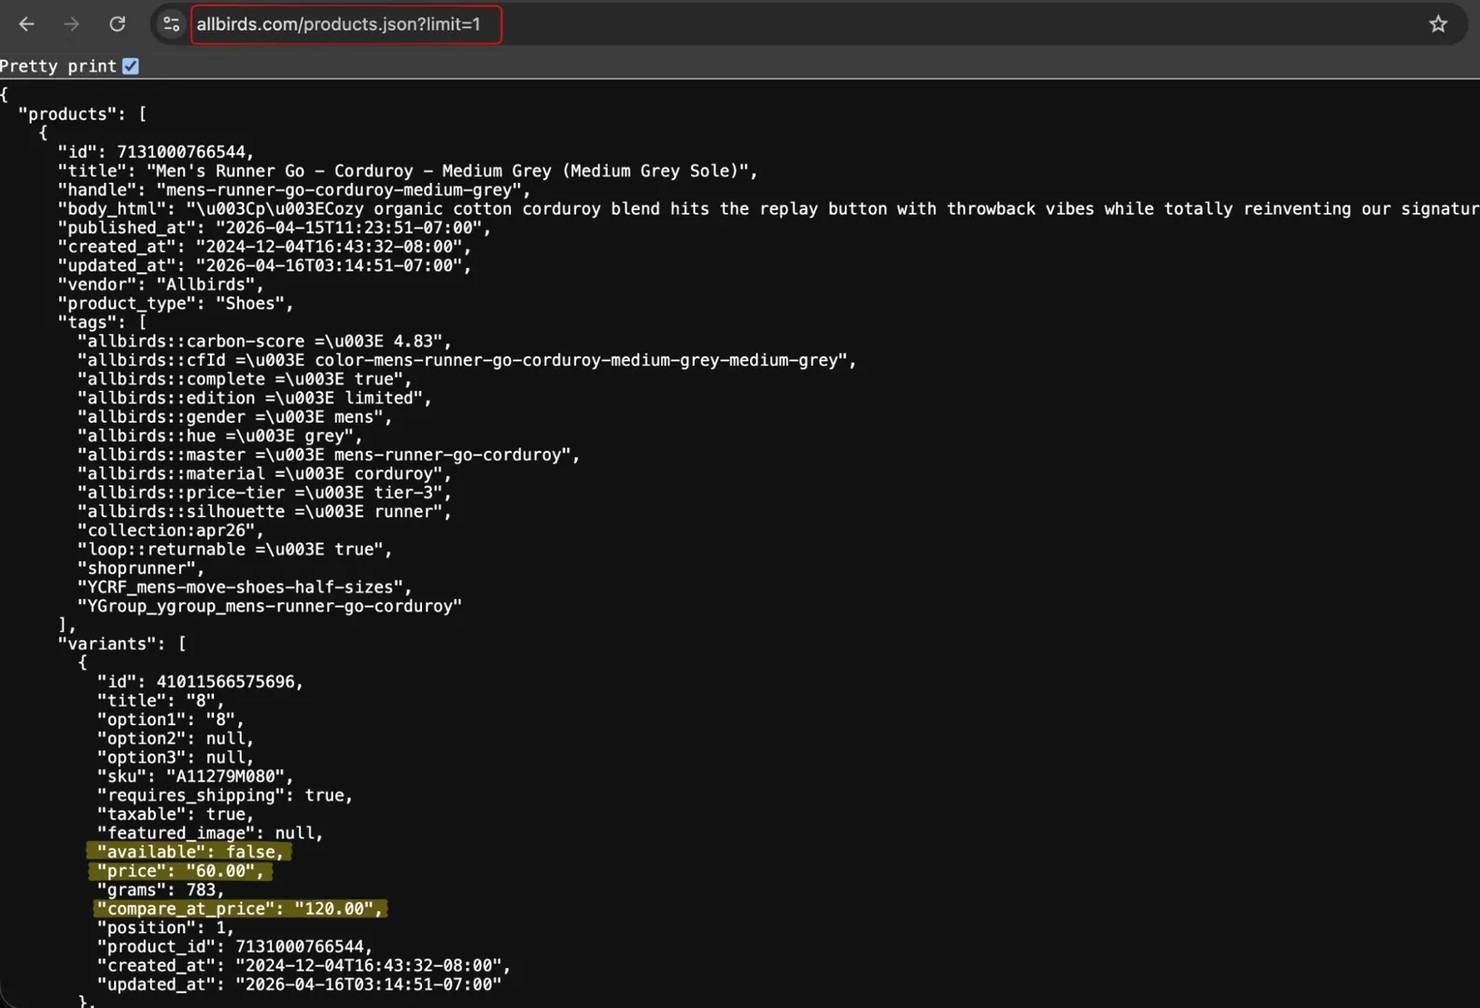The image size is (1480, 1008).
Task: Click the "shoprunner" tag entry
Action: pyautogui.click(x=140, y=568)
